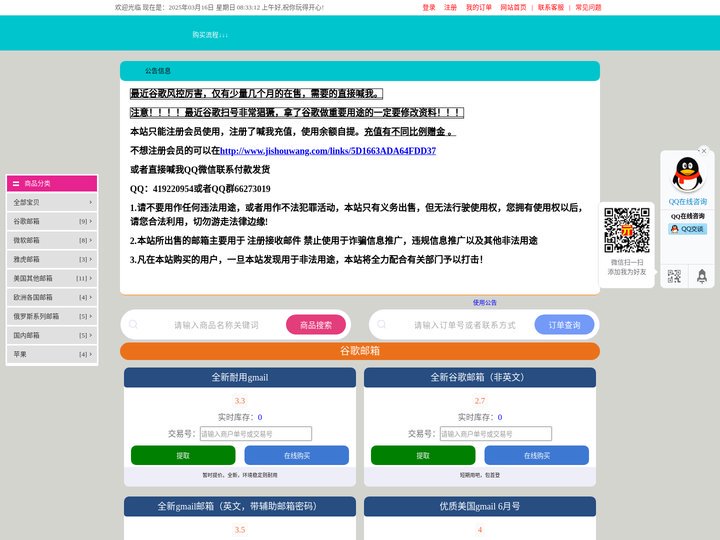Expand the 俄罗斯系列邮箱 category
The image size is (720, 540).
(x=52, y=316)
